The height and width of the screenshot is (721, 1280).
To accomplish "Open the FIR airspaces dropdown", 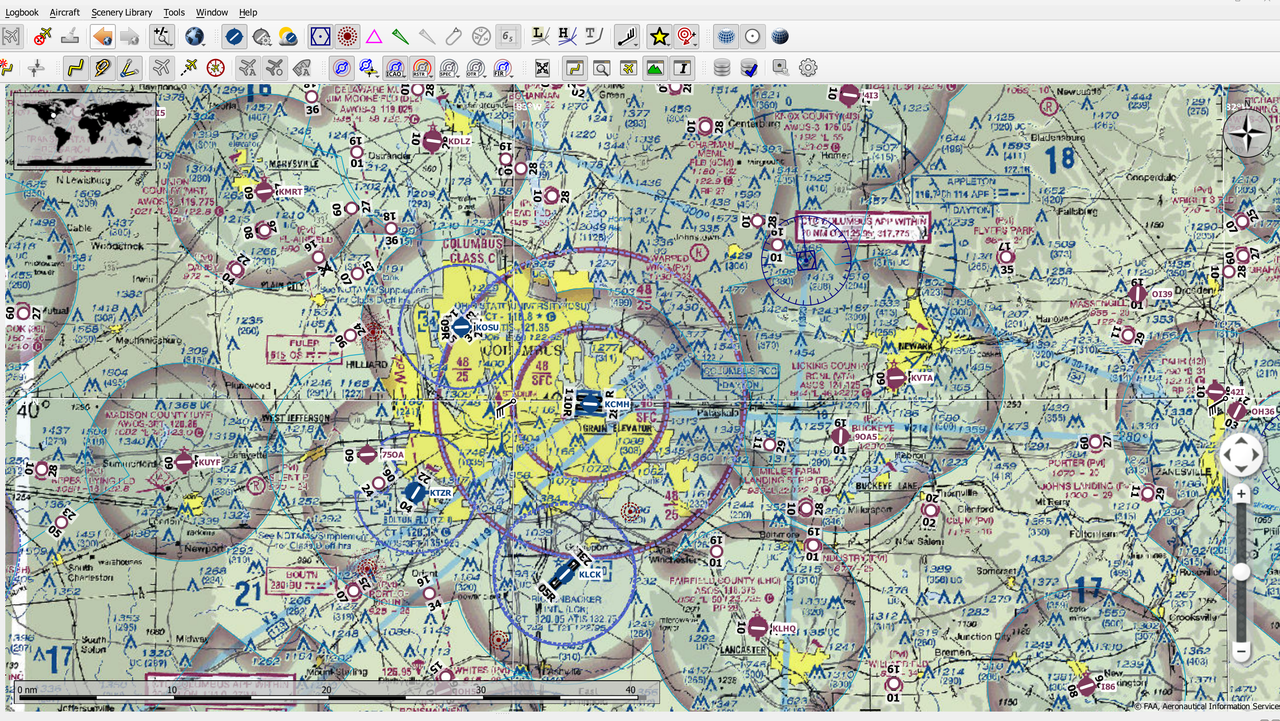I will tap(503, 68).
